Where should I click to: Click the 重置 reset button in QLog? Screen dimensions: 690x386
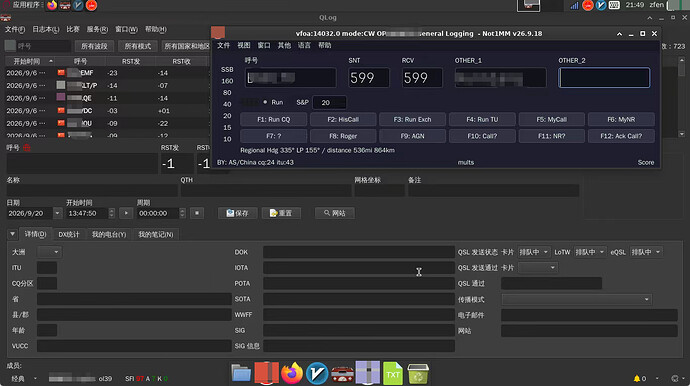(x=281, y=213)
